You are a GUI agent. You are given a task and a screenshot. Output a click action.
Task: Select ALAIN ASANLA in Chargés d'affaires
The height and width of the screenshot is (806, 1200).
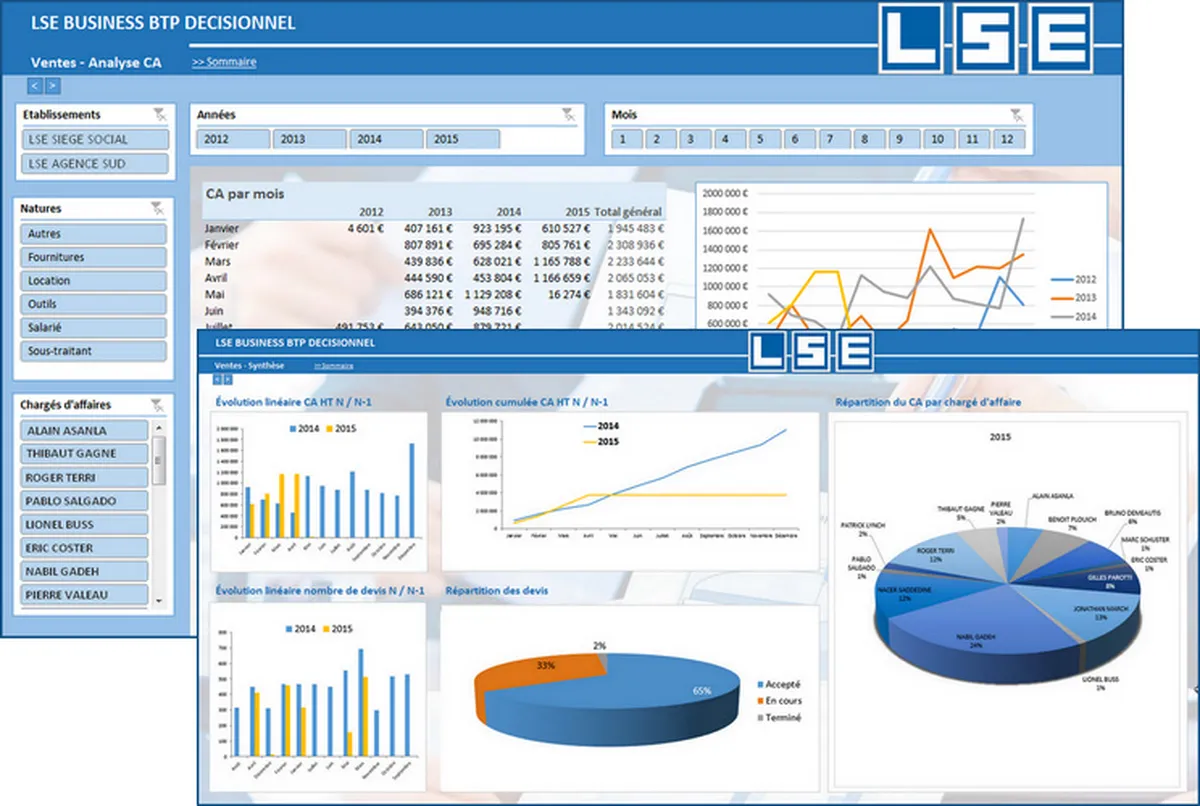pos(84,430)
